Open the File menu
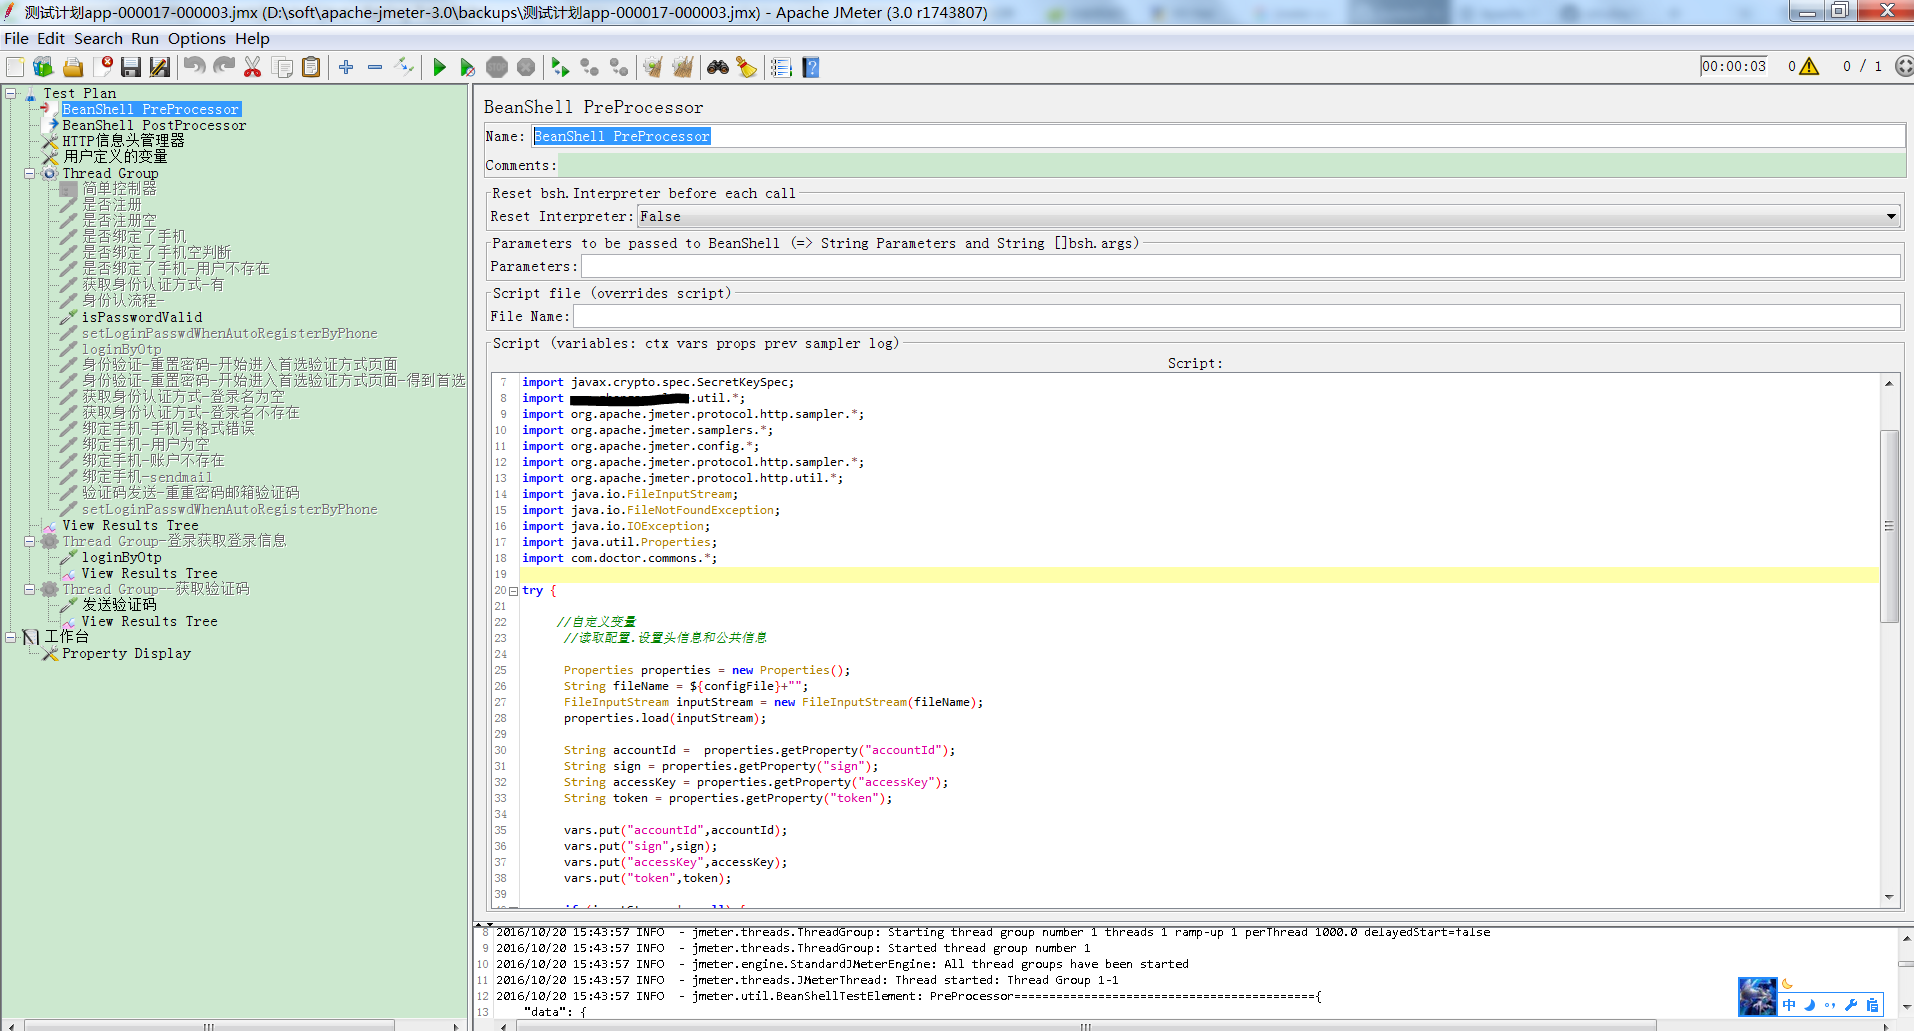This screenshot has height=1031, width=1914. [x=16, y=38]
